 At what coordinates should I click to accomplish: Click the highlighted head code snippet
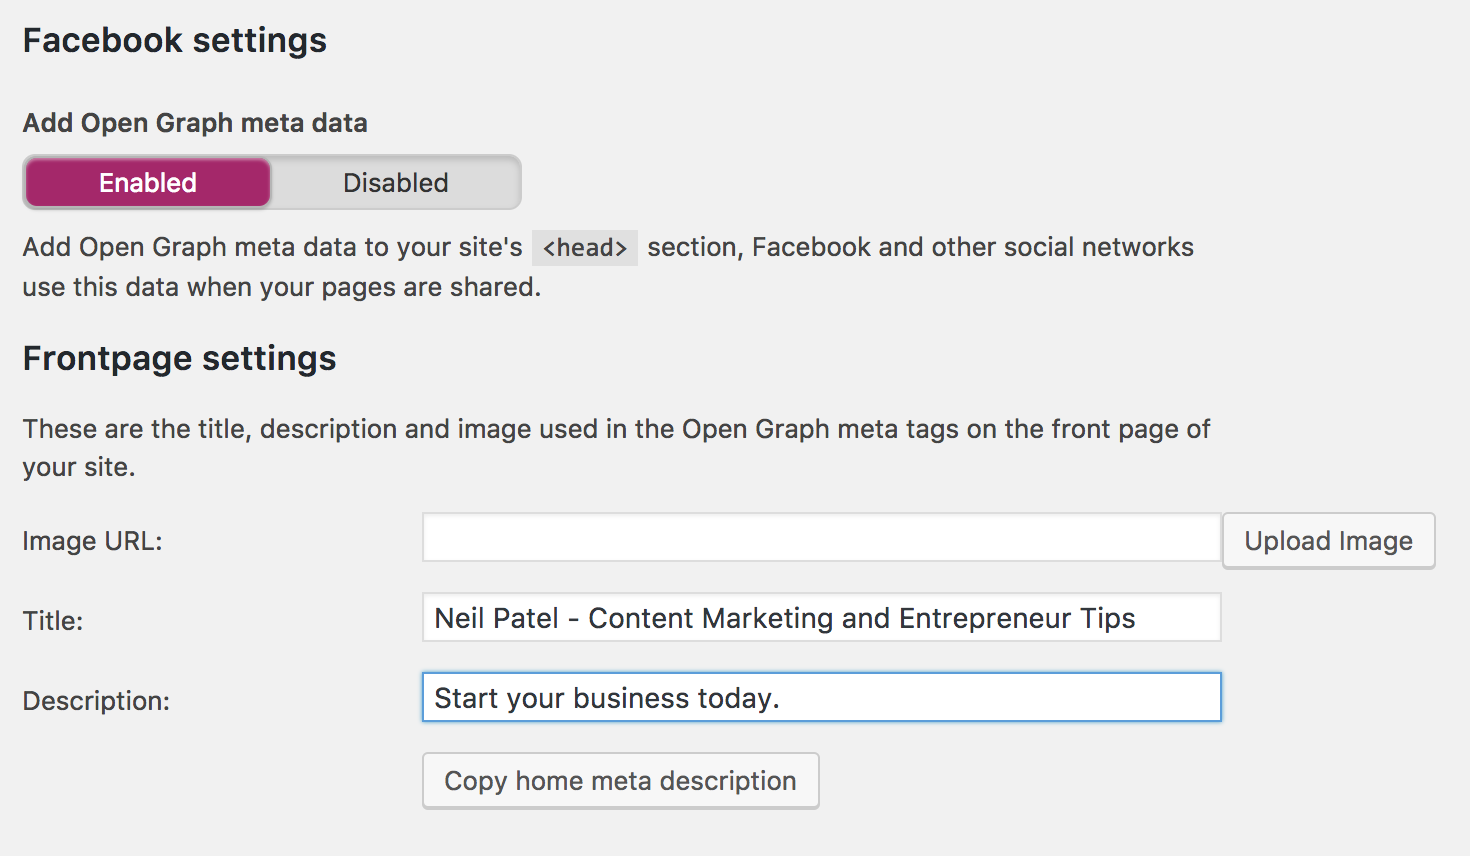[584, 247]
